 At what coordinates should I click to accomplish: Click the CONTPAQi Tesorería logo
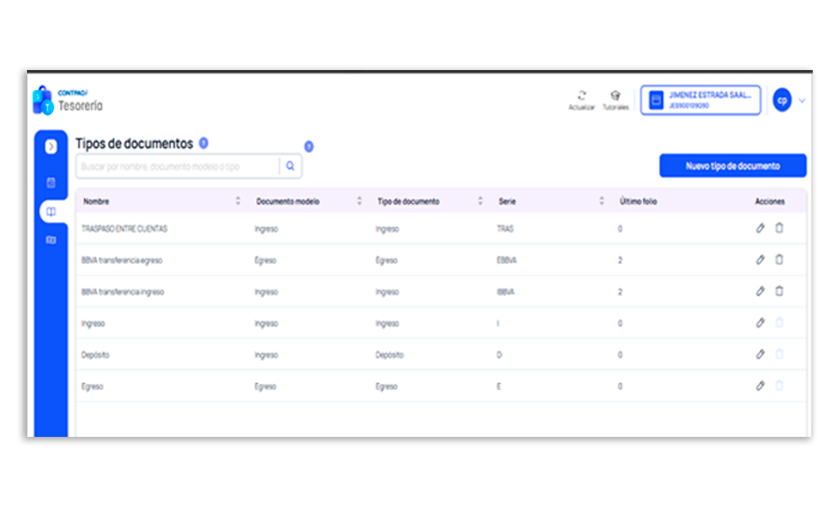68,100
